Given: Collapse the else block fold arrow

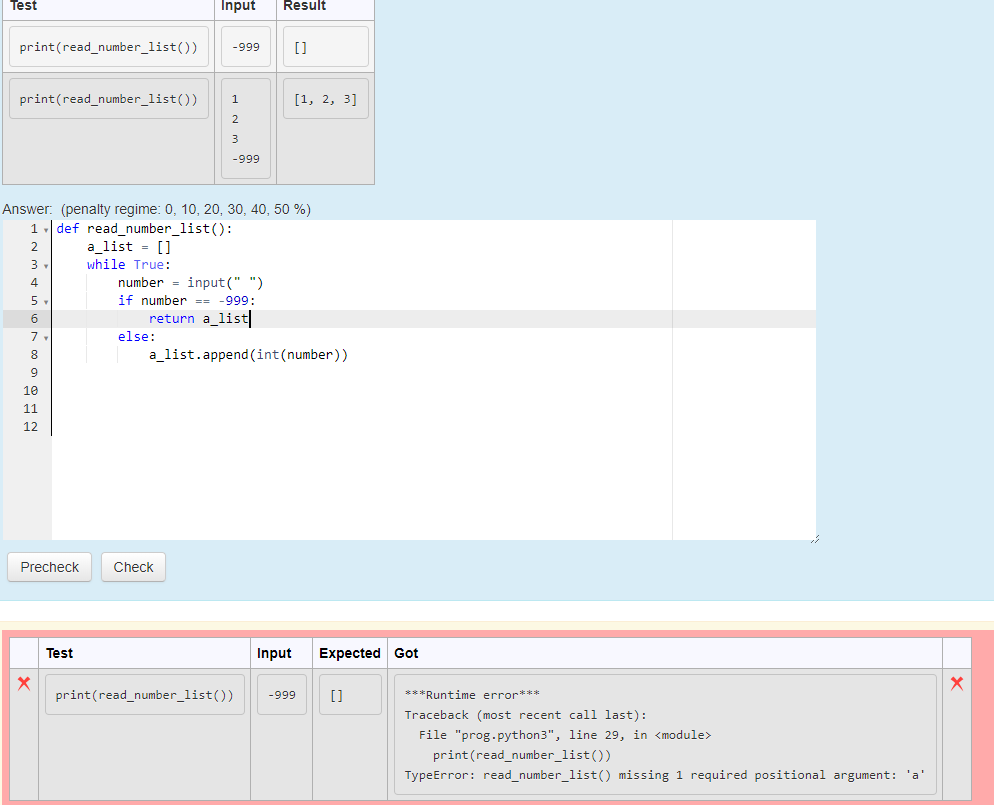Looking at the screenshot, I should click(x=46, y=338).
